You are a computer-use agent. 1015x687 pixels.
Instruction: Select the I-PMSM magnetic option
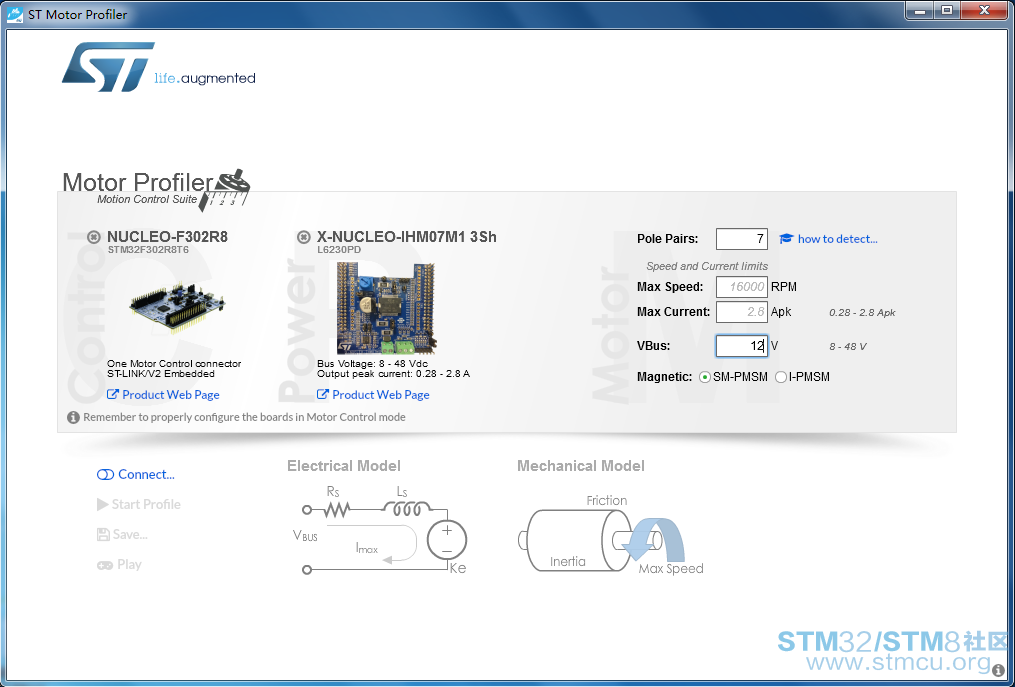[781, 377]
